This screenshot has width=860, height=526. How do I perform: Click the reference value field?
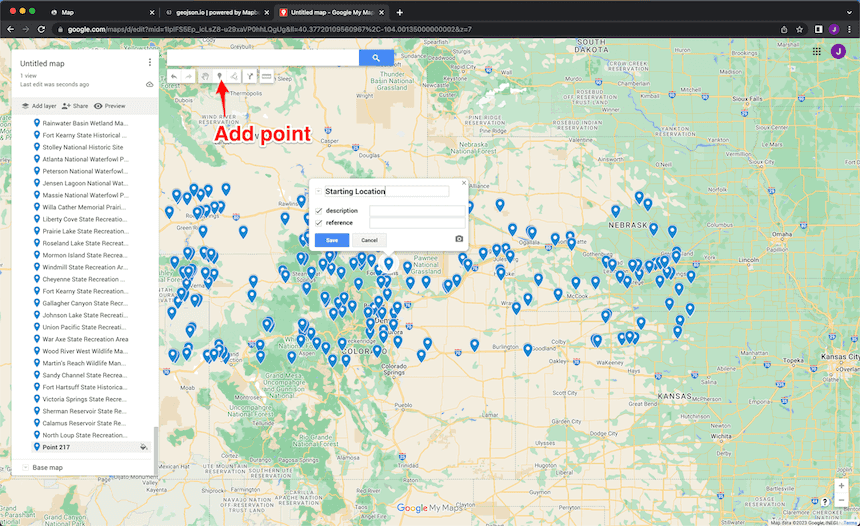tap(417, 223)
